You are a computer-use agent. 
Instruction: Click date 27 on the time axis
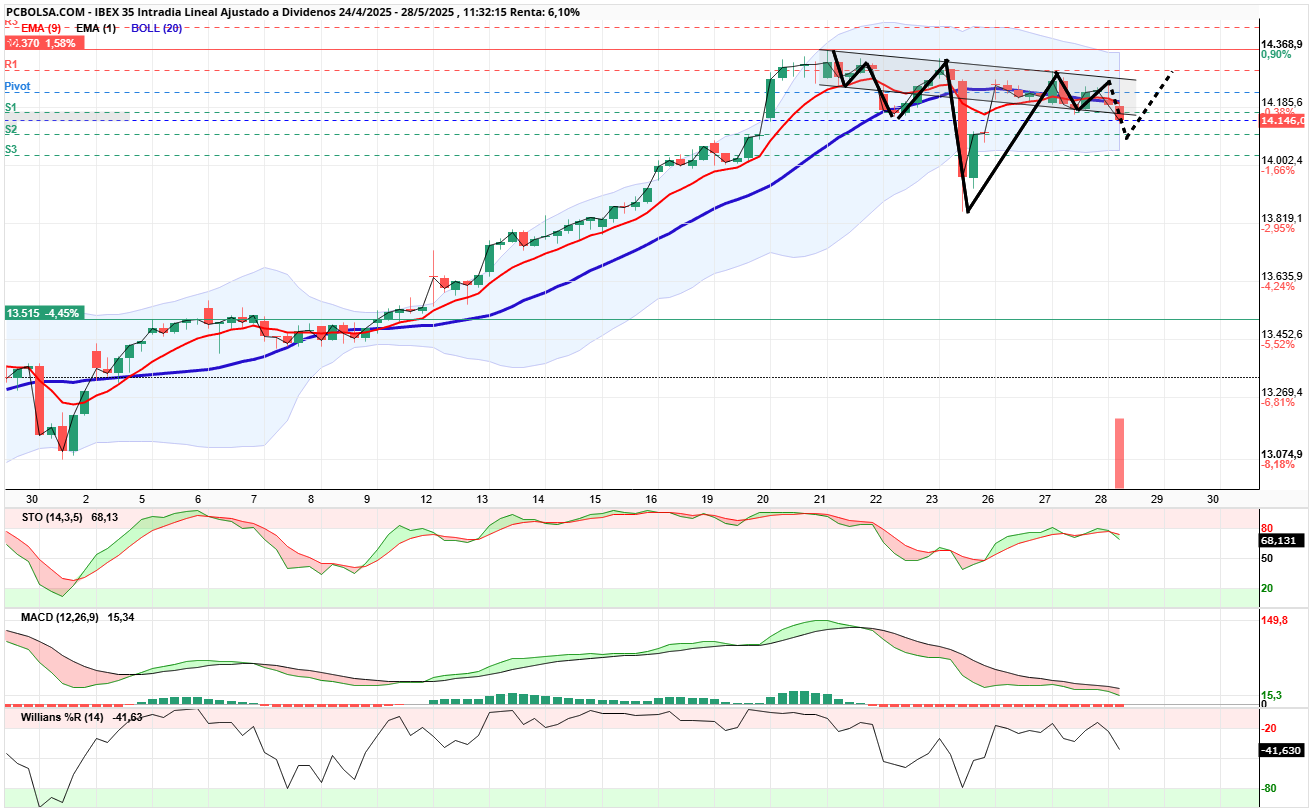click(x=1045, y=499)
